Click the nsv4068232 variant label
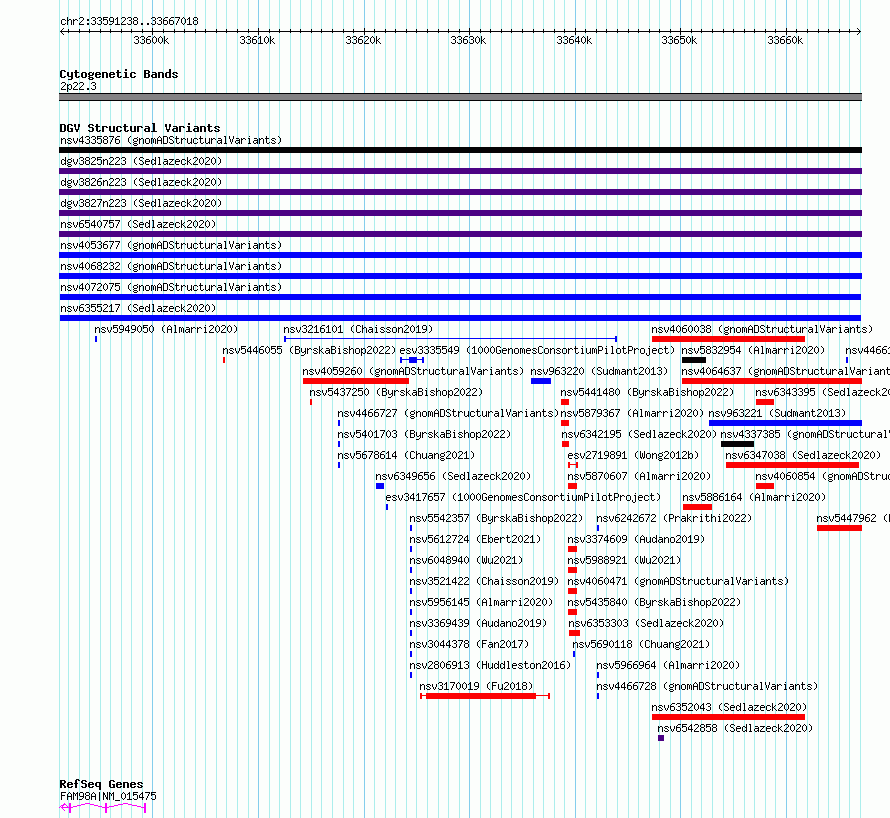 coord(171,266)
